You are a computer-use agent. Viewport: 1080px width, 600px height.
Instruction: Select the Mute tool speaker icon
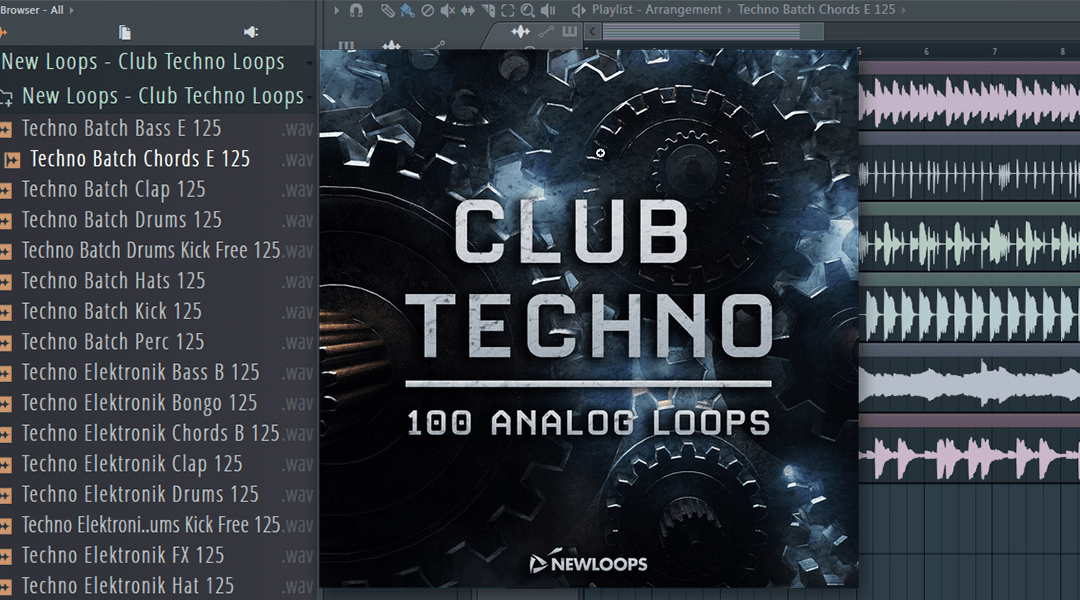[447, 10]
